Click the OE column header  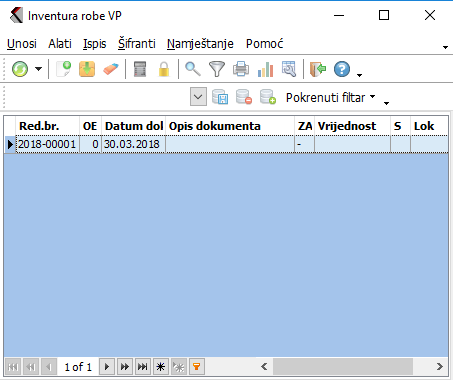[x=90, y=126]
